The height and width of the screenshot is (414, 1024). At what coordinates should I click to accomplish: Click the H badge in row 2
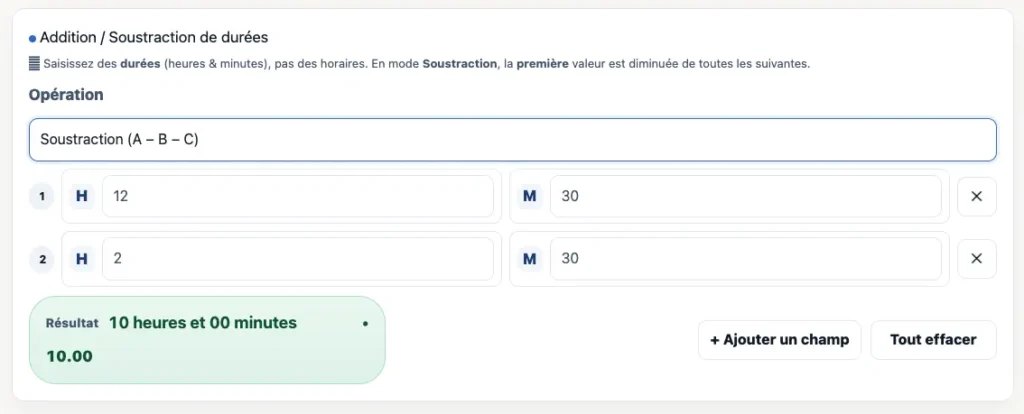pos(82,259)
